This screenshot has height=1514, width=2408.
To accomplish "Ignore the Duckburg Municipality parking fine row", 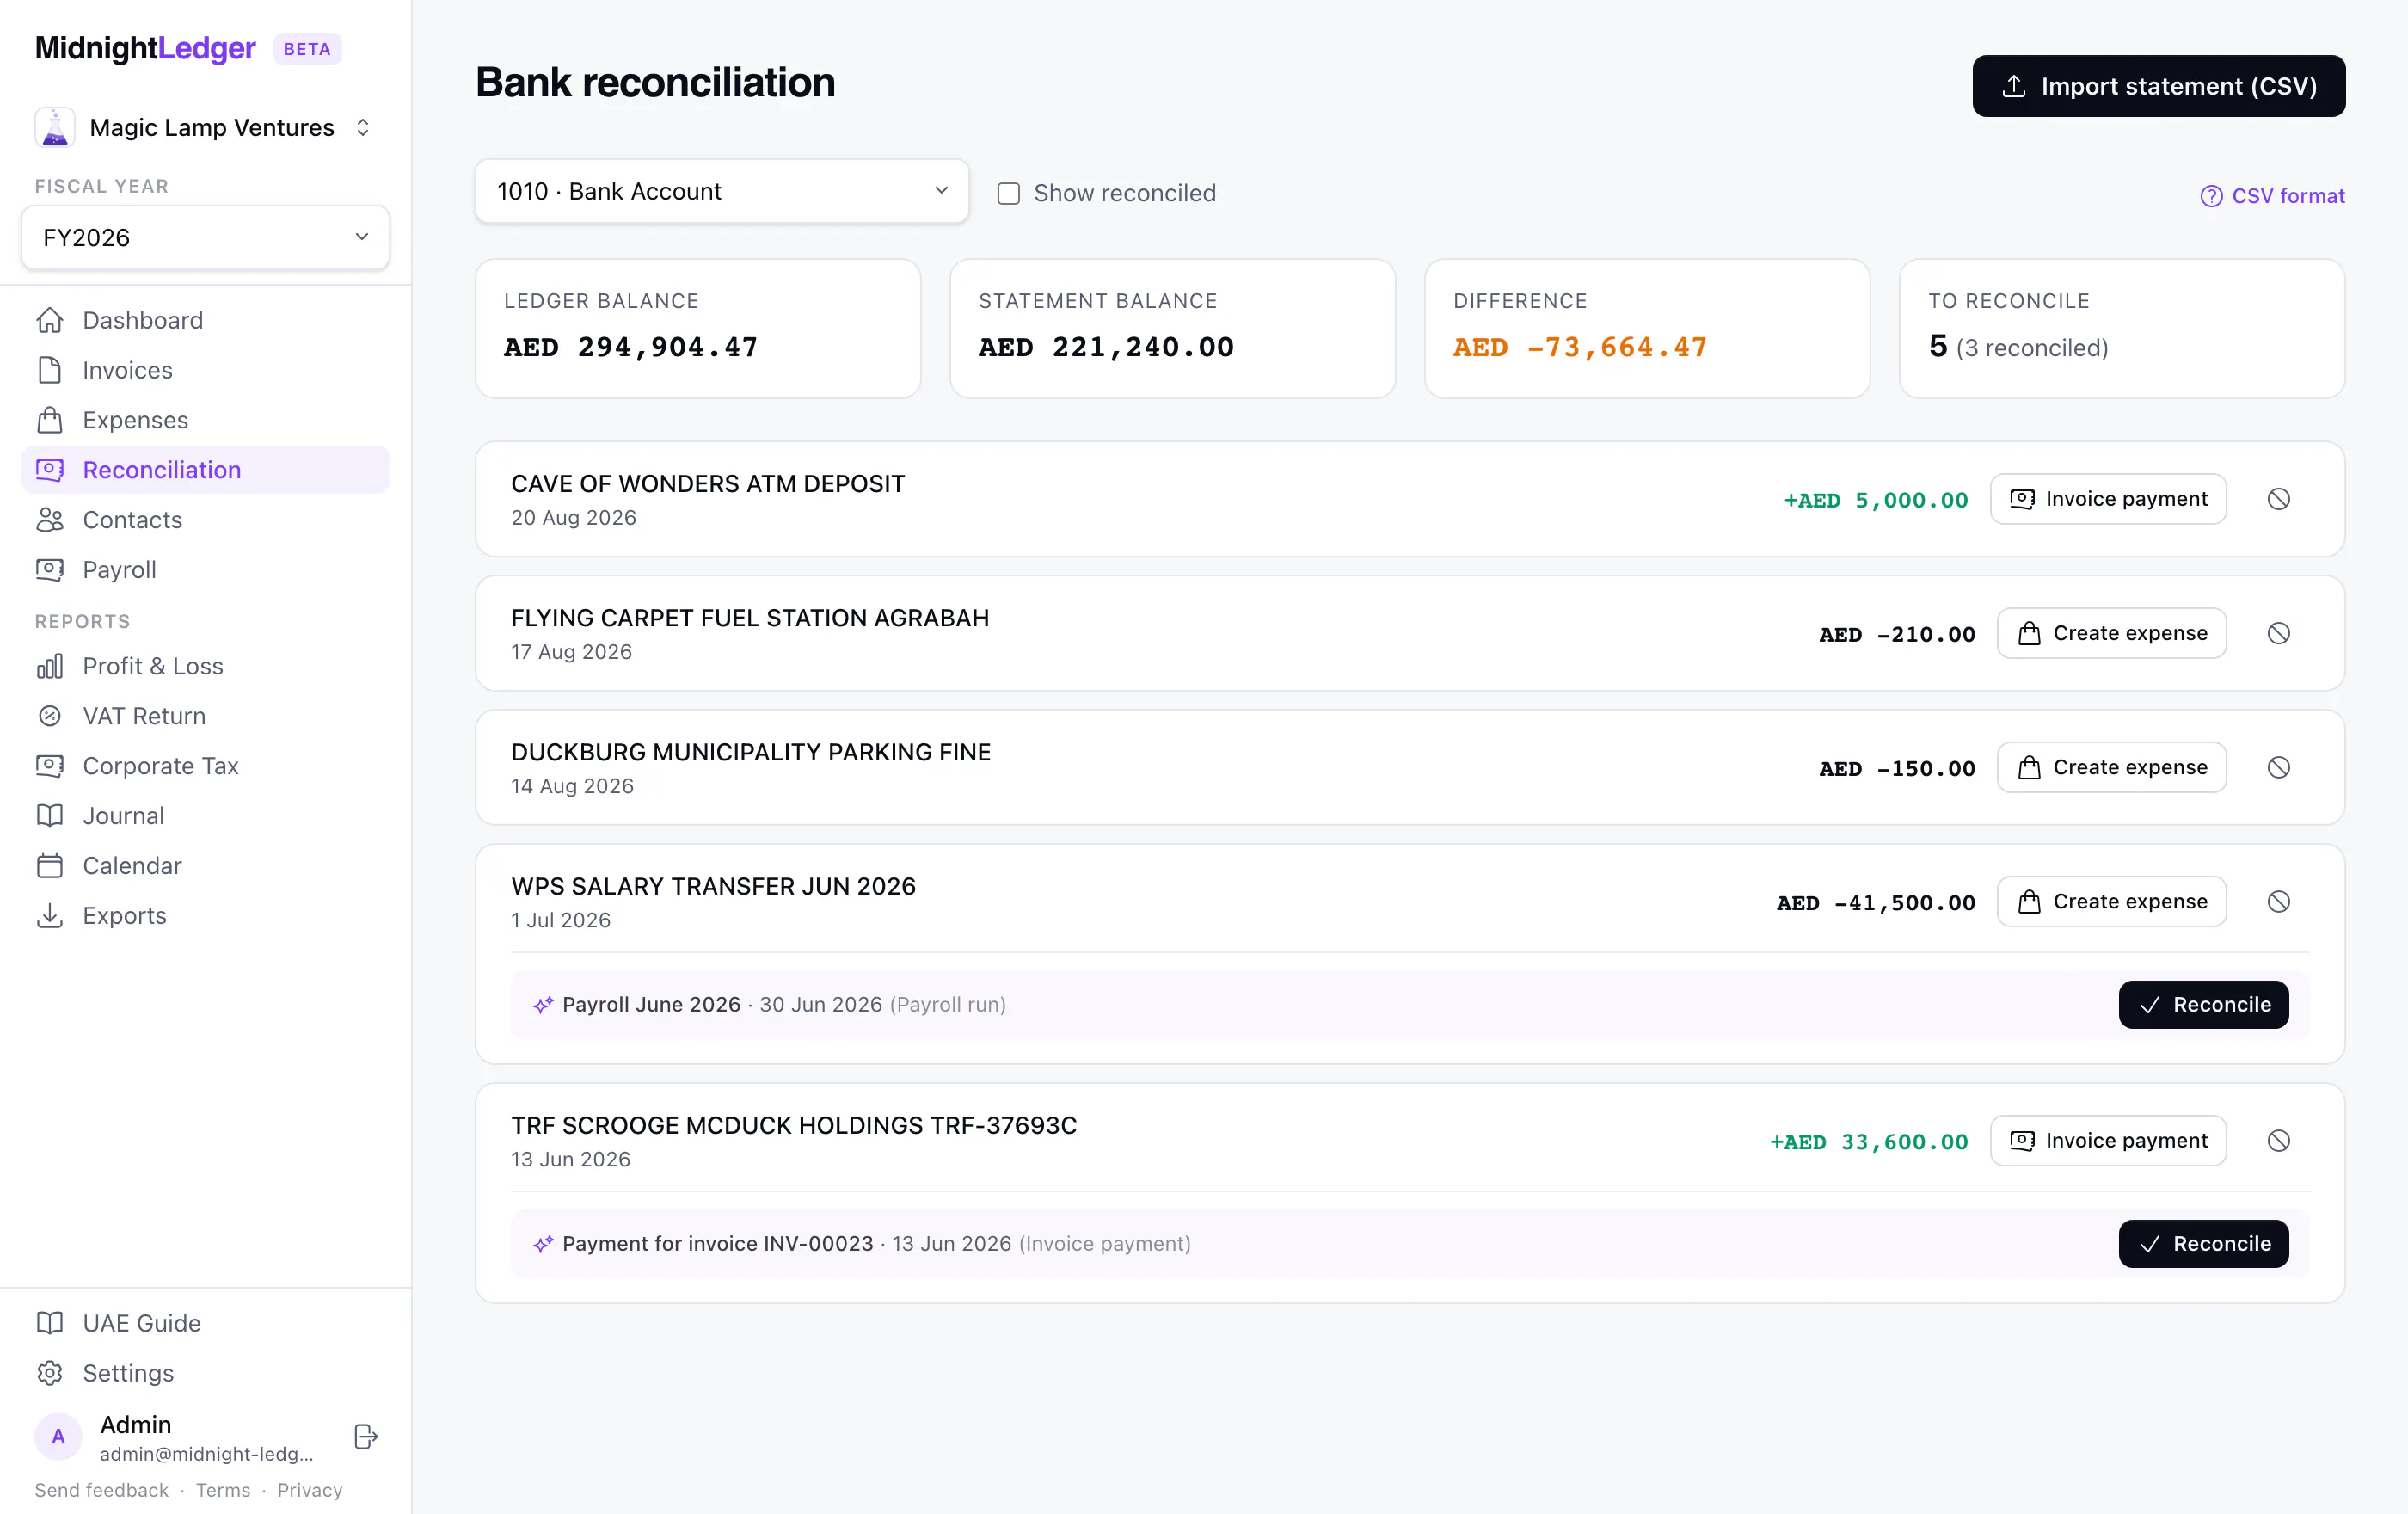I will click(x=2279, y=767).
